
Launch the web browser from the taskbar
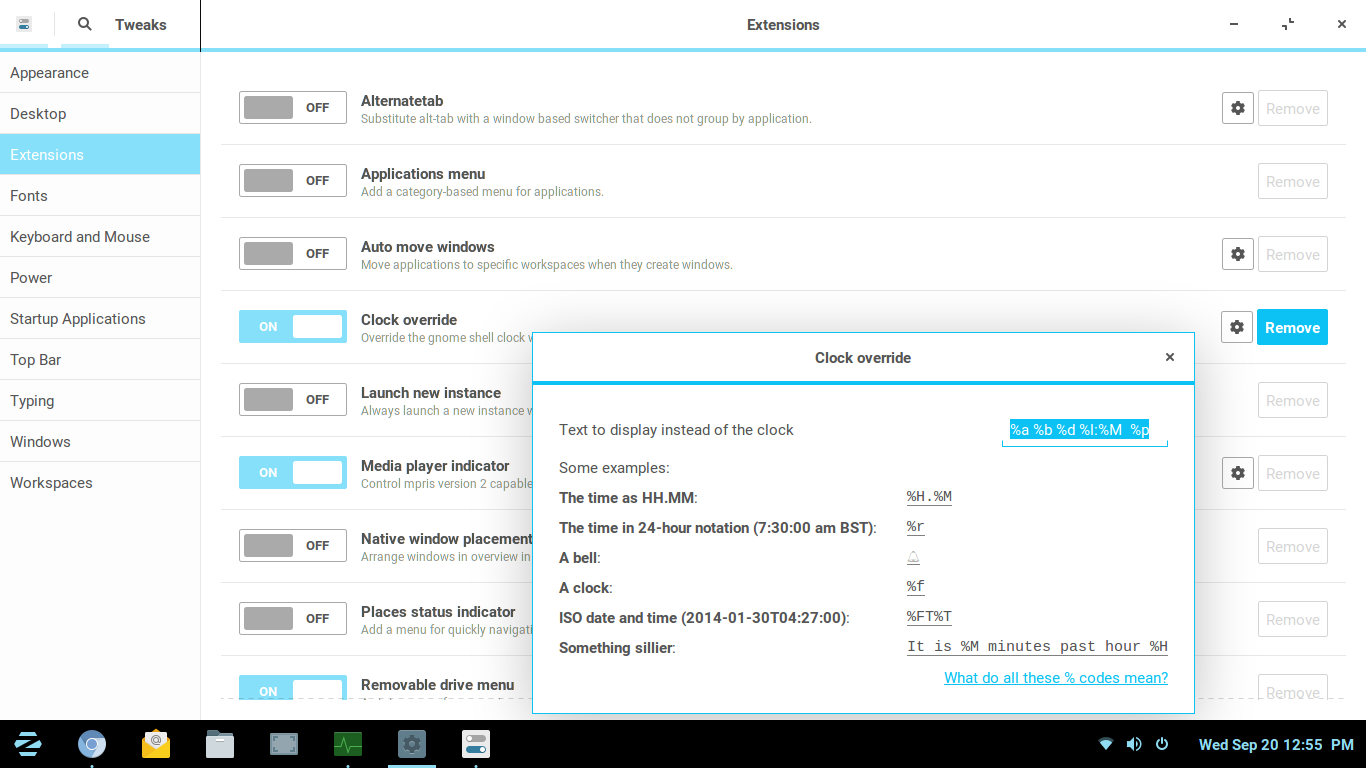click(x=92, y=744)
